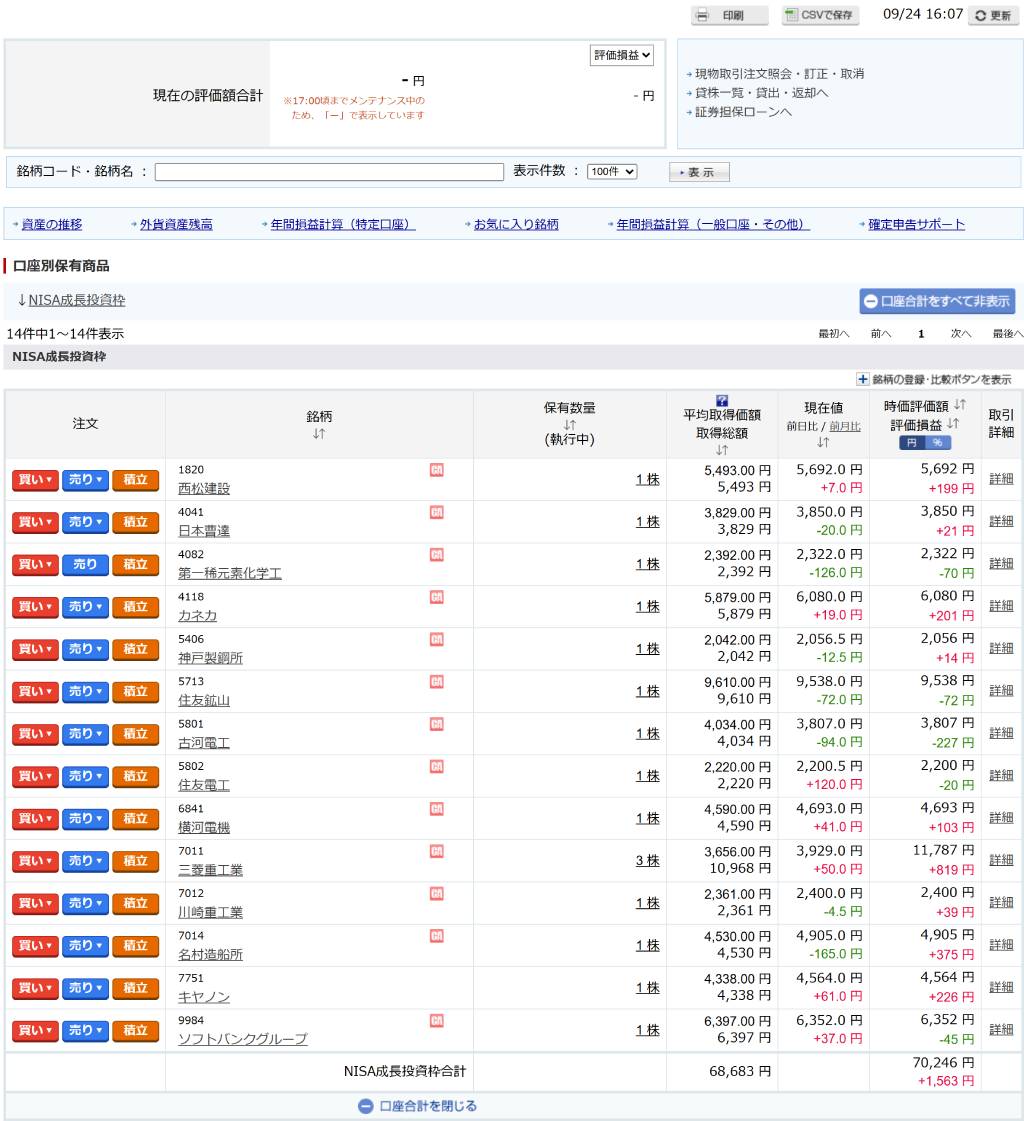This screenshot has height=1121, width=1024.
Task: Open the 外貨資産残高 link
Action: pos(176,224)
